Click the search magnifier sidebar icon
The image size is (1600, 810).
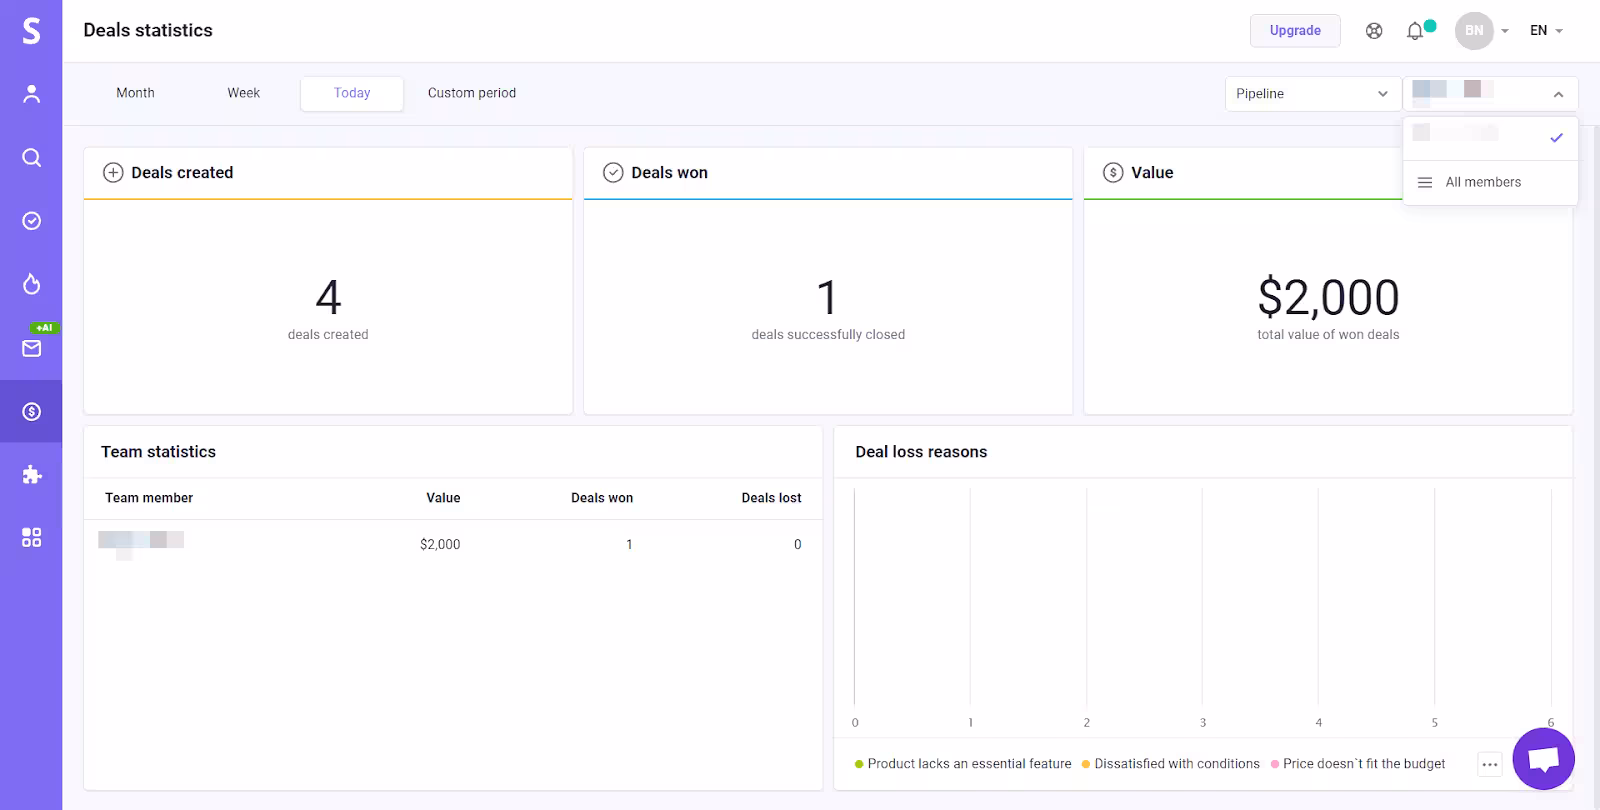pos(31,158)
